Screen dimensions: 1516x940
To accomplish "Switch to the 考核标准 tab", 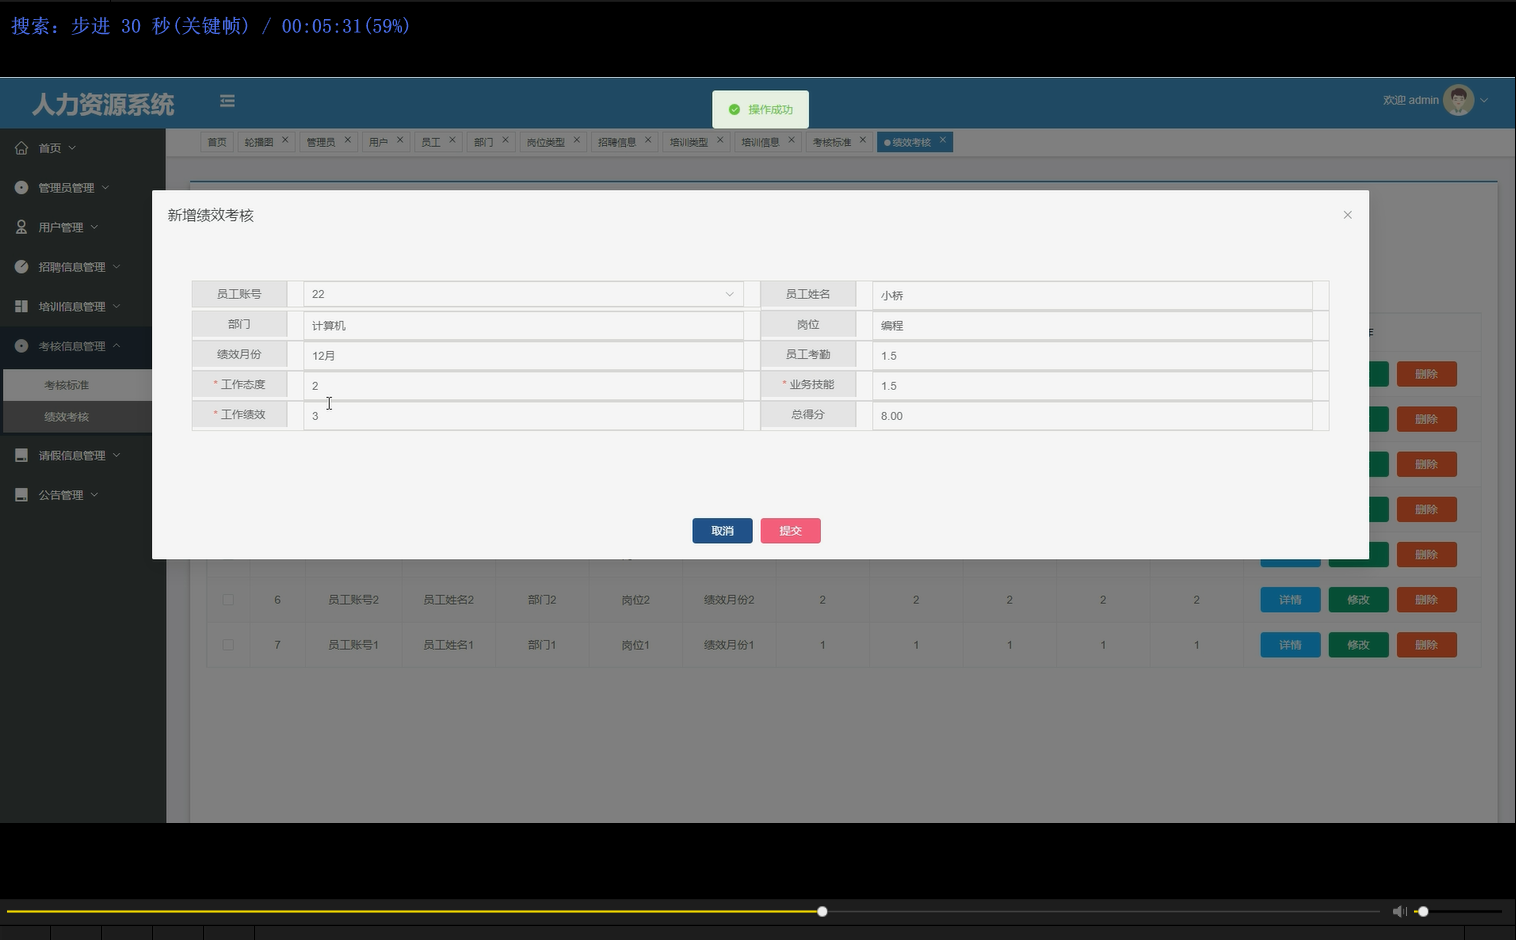I will coord(831,142).
